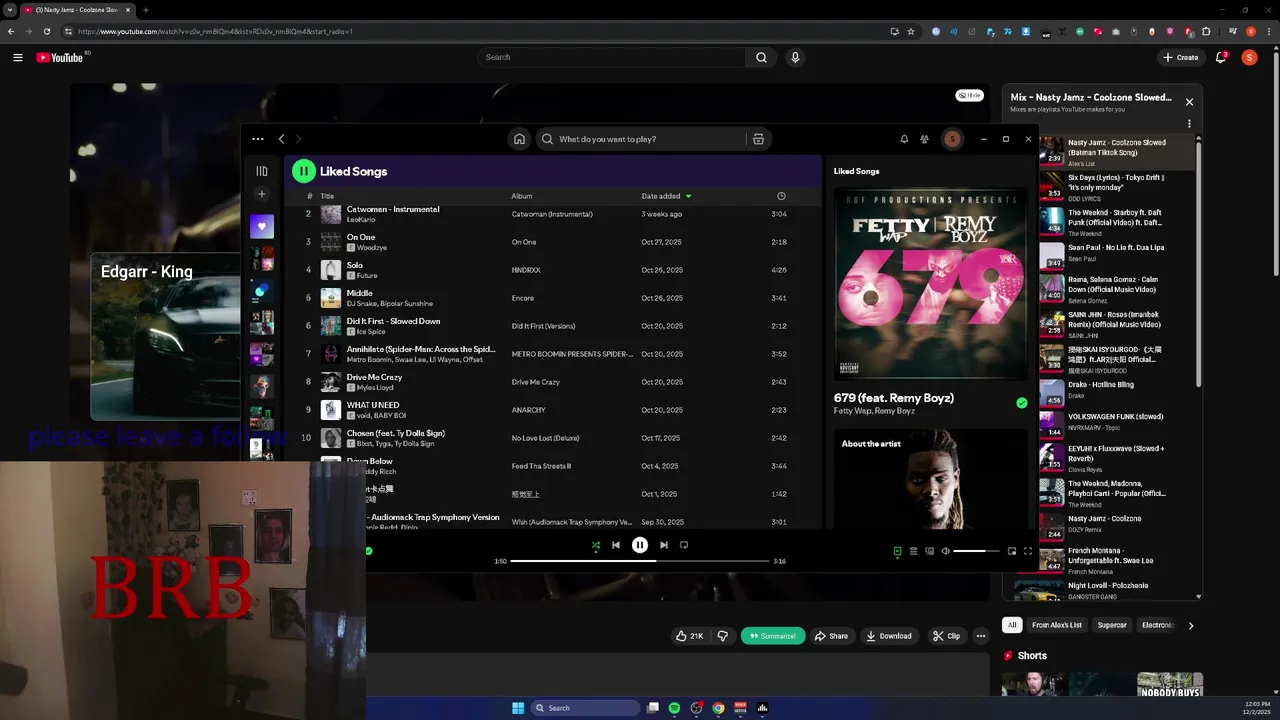Skip to next track in Spotify

[x=664, y=545]
